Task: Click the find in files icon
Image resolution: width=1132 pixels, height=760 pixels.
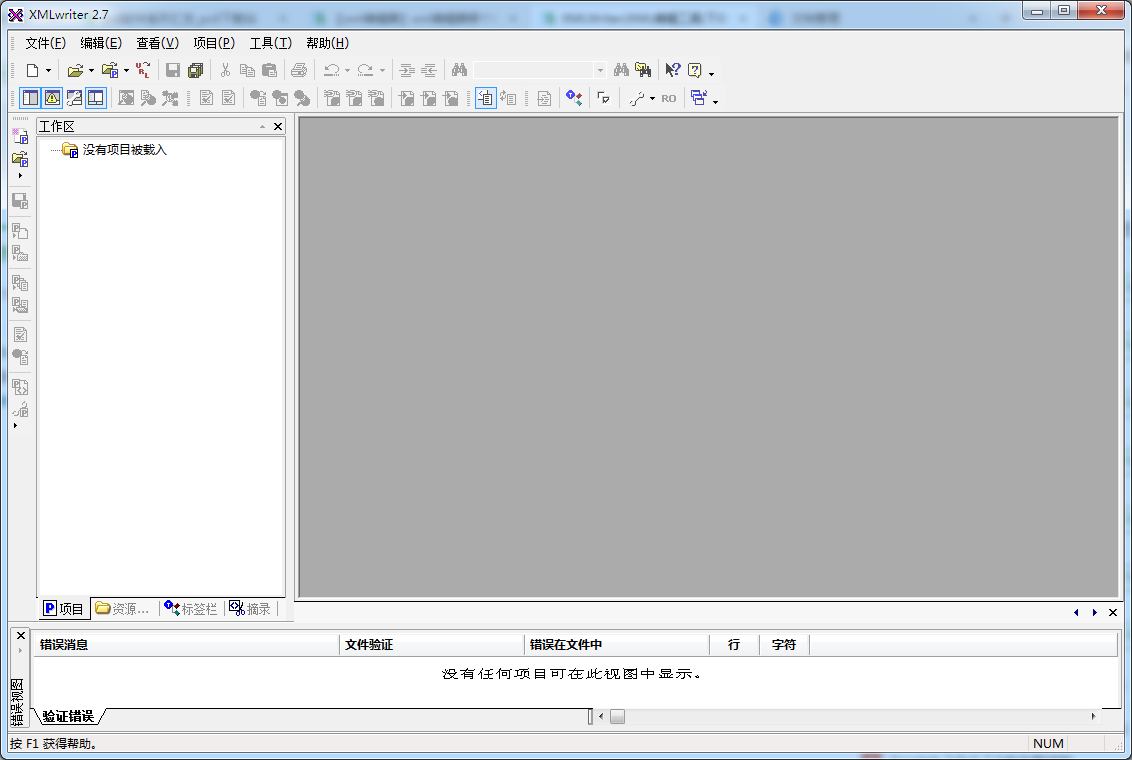Action: pos(643,70)
